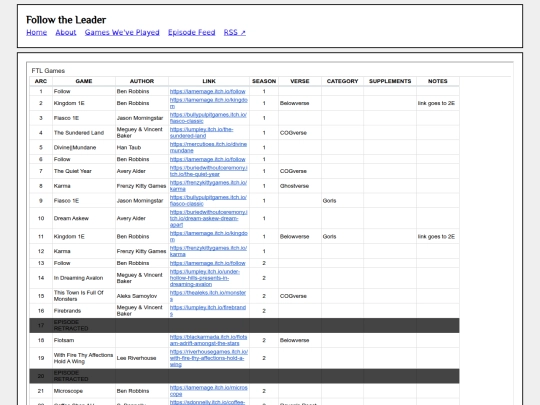
Task: Open the karma link in arc 12 row
Action: pos(208,251)
